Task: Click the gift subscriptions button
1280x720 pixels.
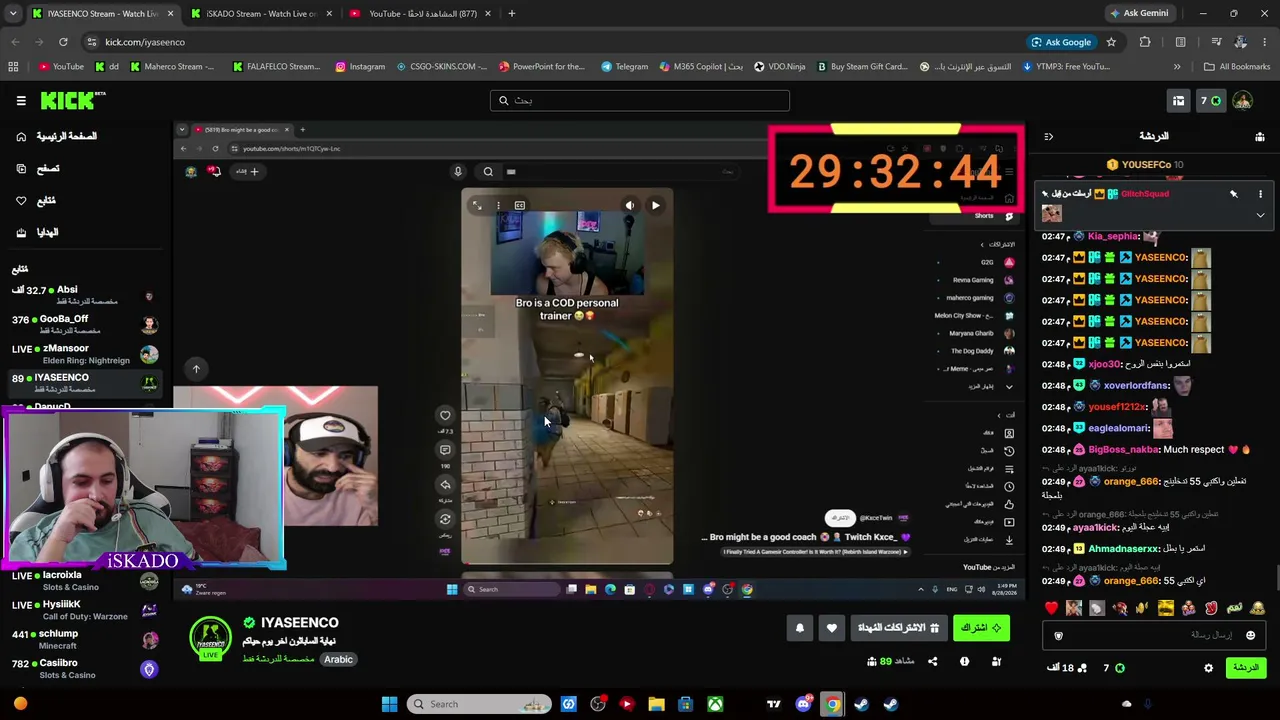Action: pyautogui.click(x=898, y=628)
